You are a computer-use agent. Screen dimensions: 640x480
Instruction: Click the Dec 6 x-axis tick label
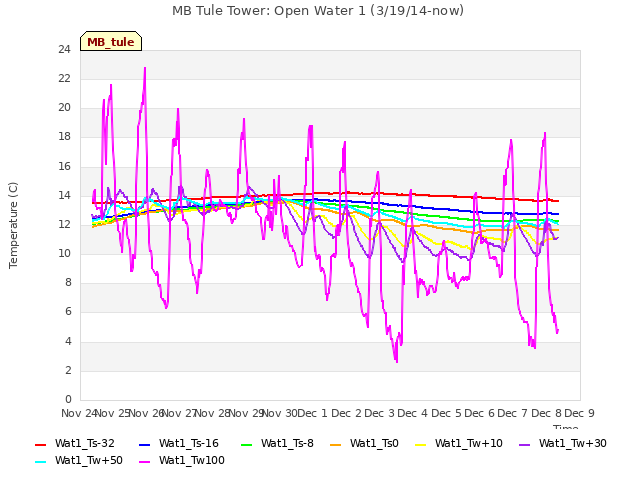coord(480,413)
